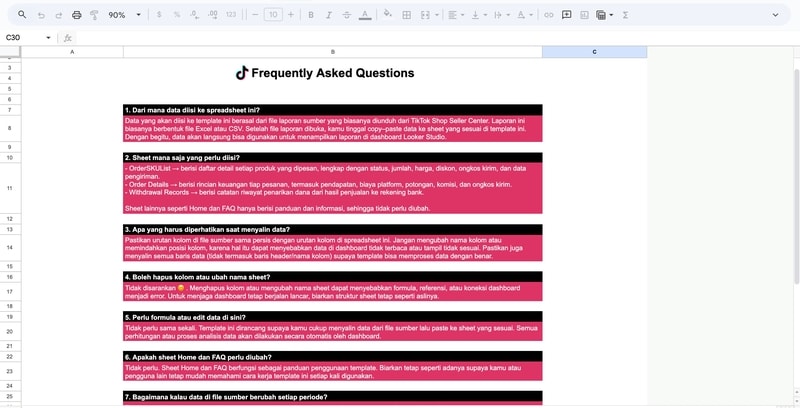This screenshot has width=800, height=408.
Task: Select column A header
Action: click(72, 52)
